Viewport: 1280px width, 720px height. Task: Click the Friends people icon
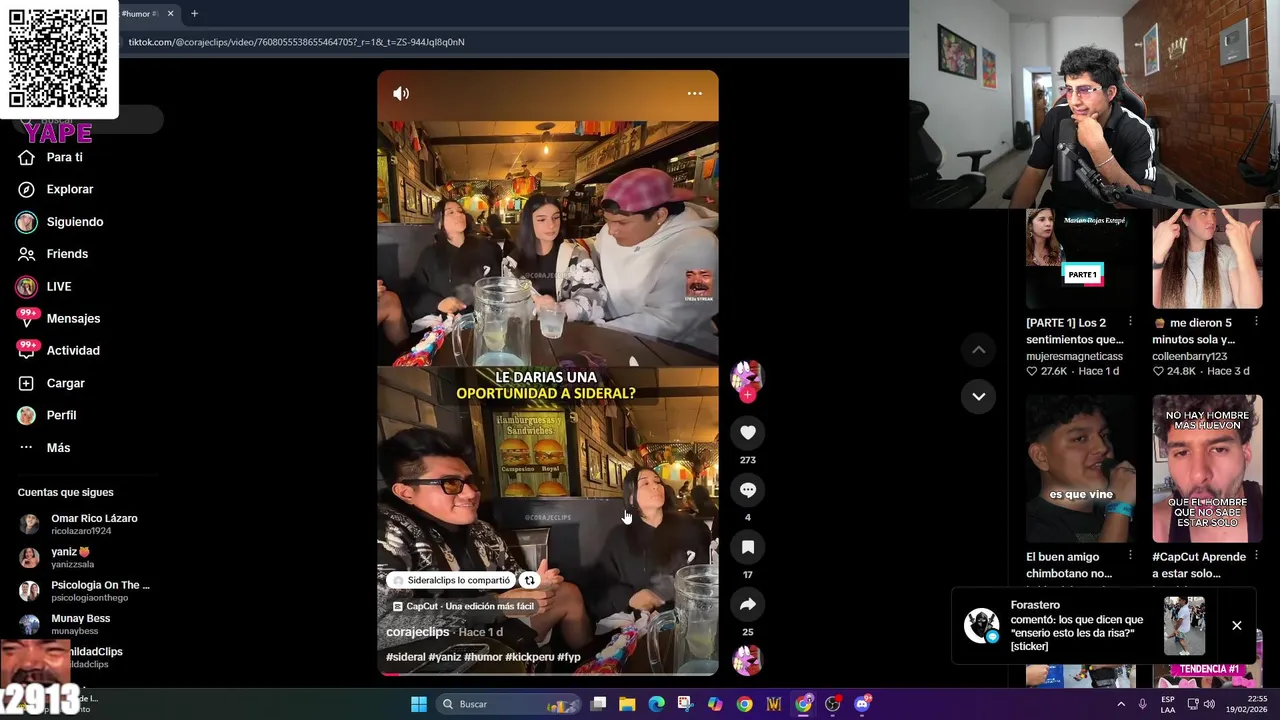pyautogui.click(x=26, y=254)
